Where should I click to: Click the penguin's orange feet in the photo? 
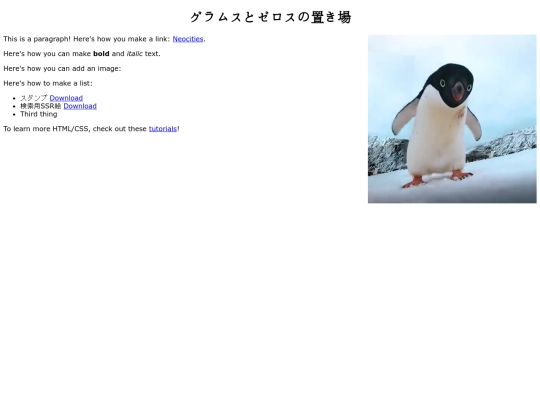tap(437, 179)
